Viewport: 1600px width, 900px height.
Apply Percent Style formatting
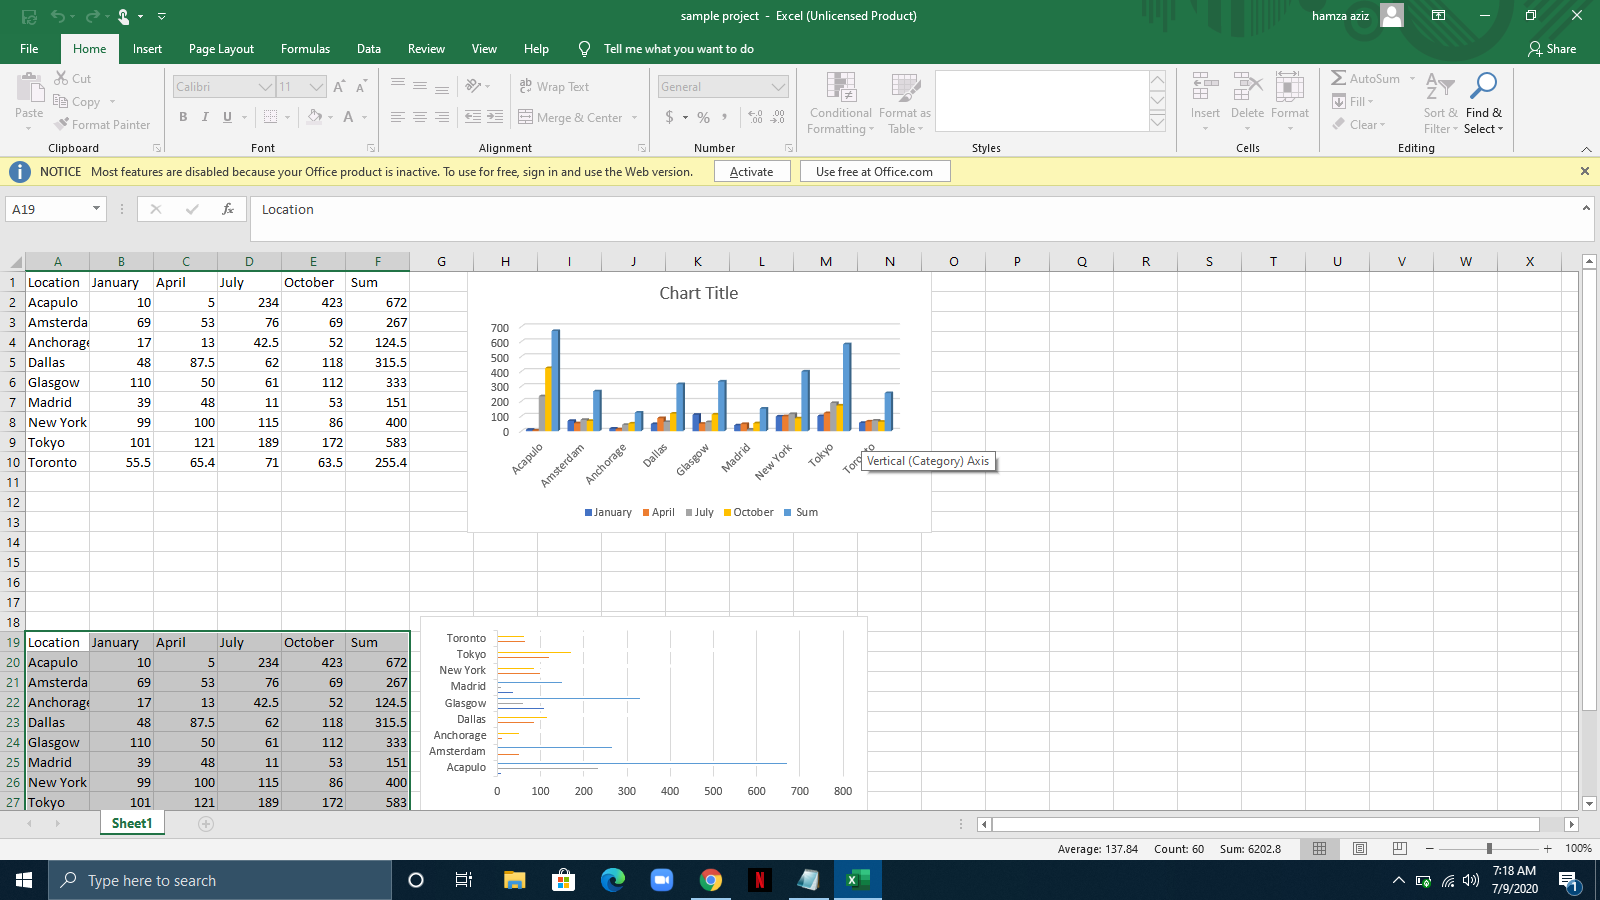click(703, 117)
